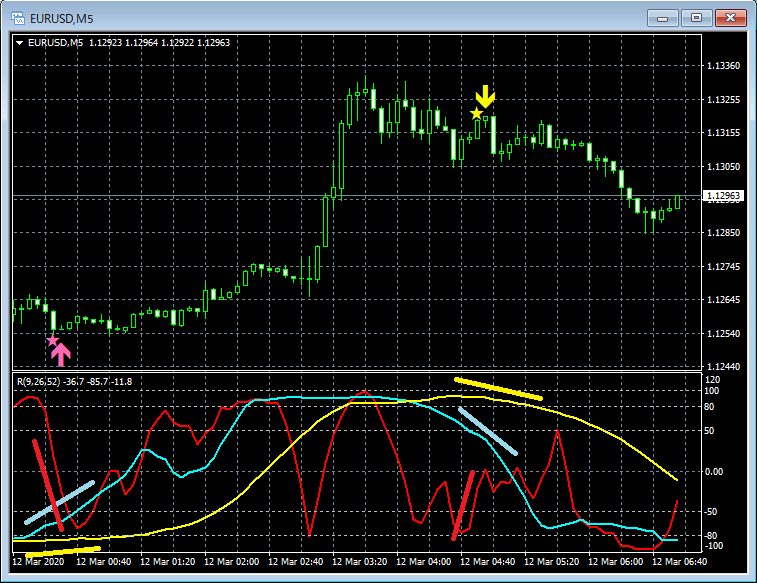The image size is (757, 583).
Task: Click the EURUSD,M5 chart window icon
Action: coord(18,18)
